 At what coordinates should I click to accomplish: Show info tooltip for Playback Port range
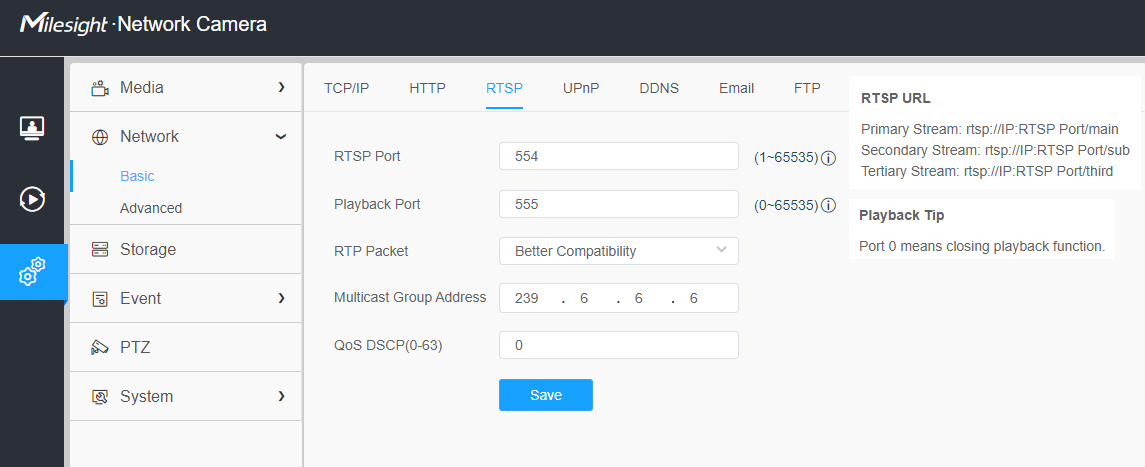828,205
